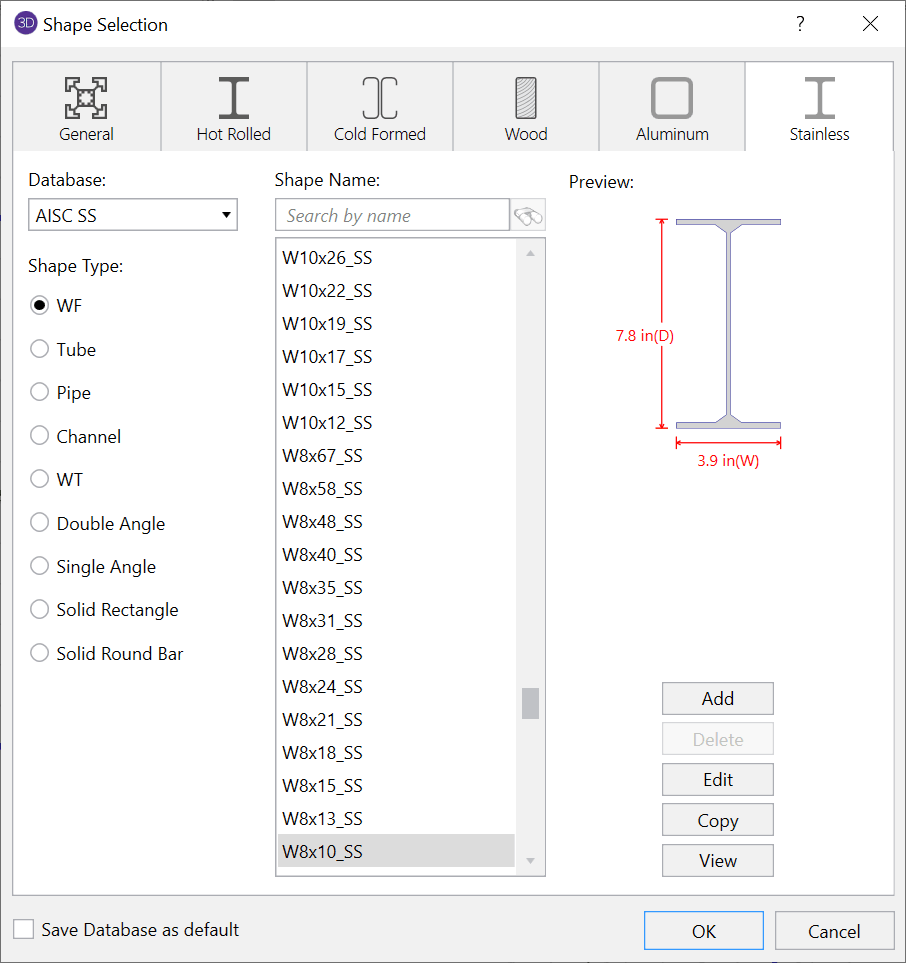Screen dimensions: 906x963
Task: Select the General shape category icon
Action: (x=86, y=99)
